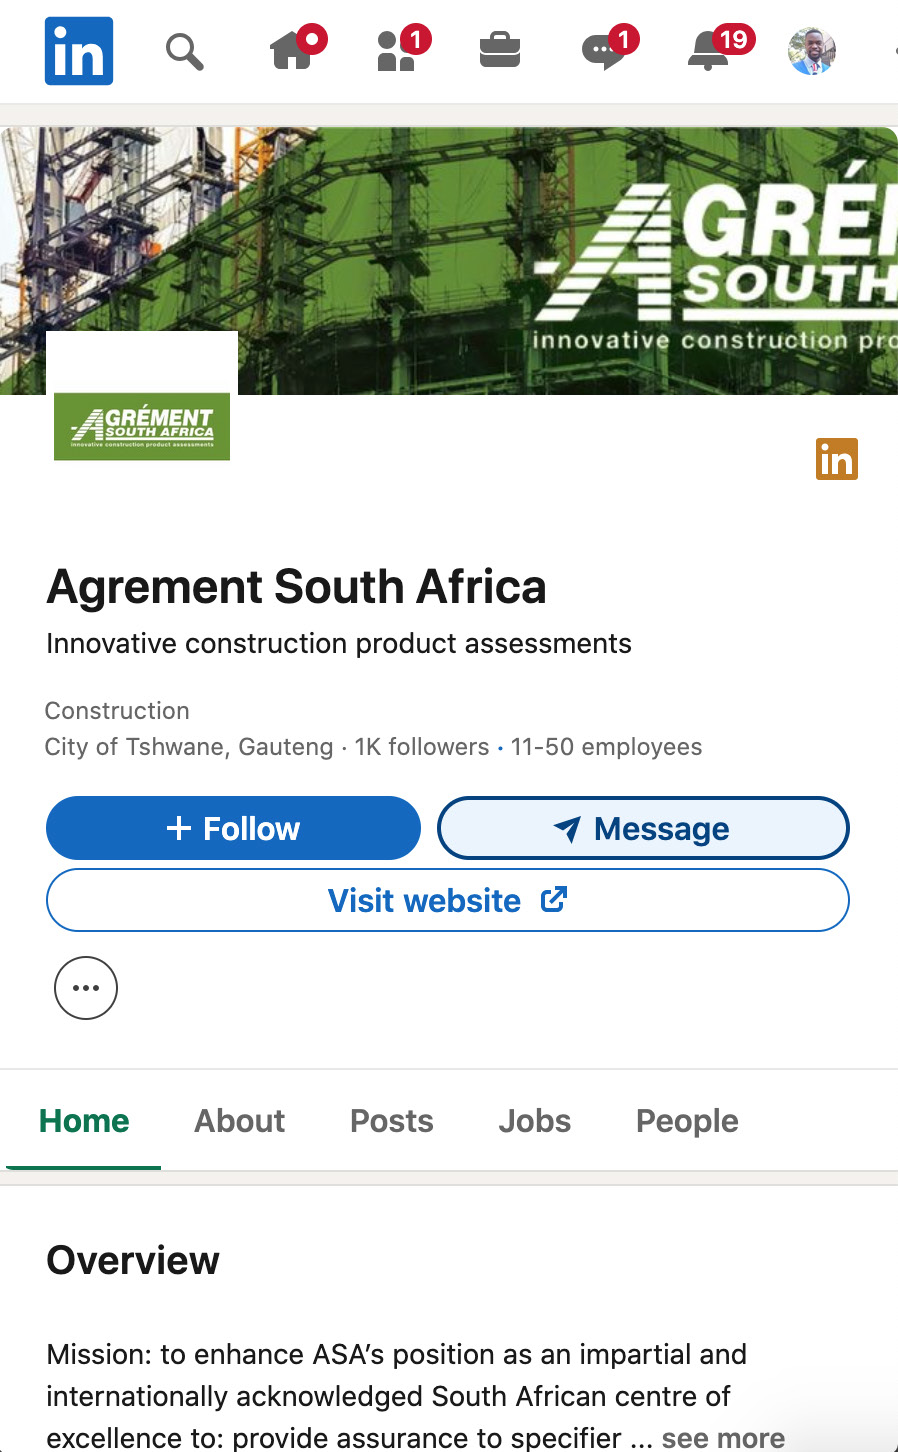
Task: Switch to the About tab
Action: coord(239,1121)
